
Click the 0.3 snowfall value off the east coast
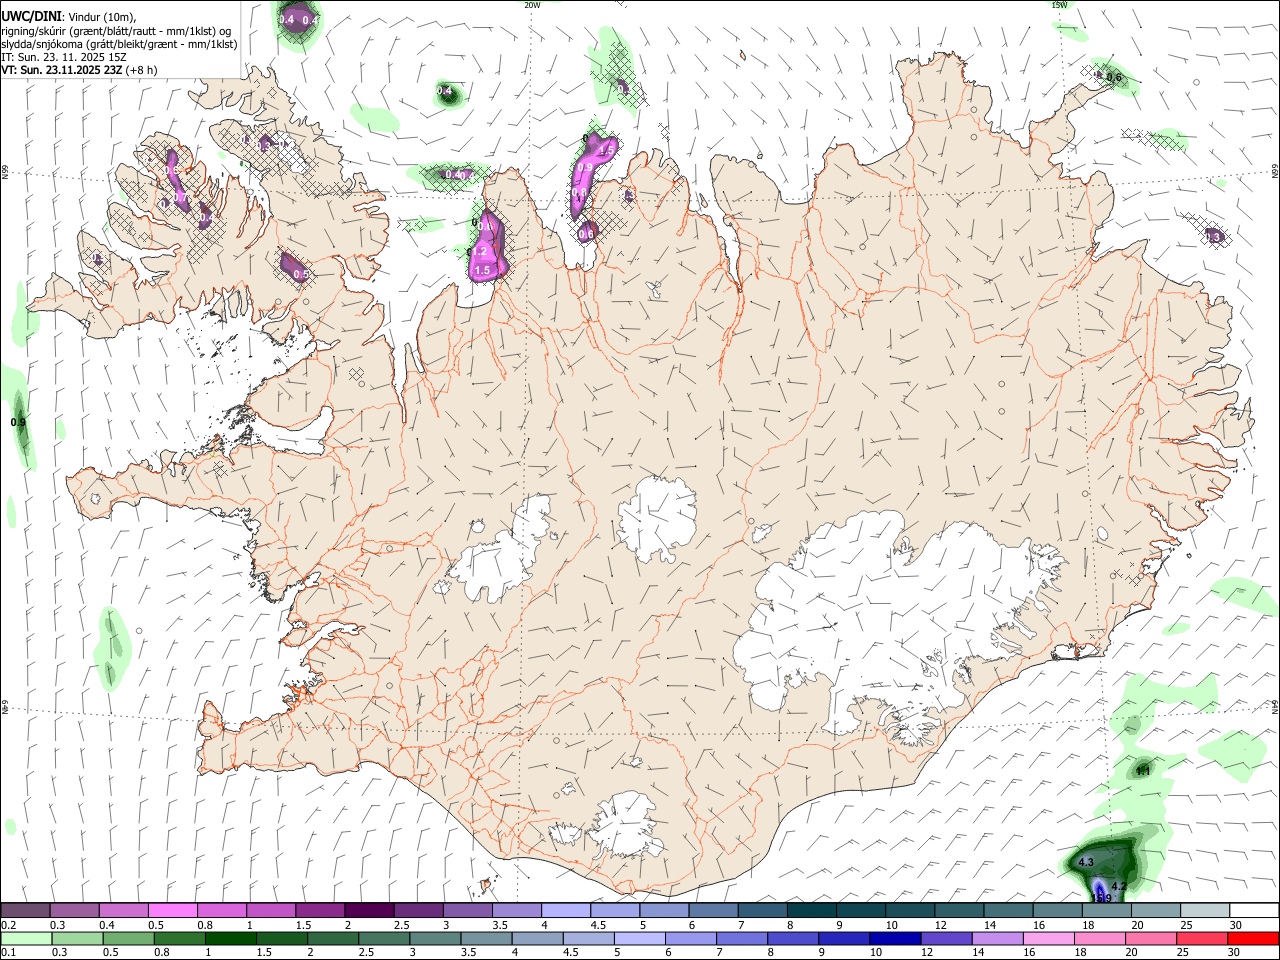point(1214,237)
